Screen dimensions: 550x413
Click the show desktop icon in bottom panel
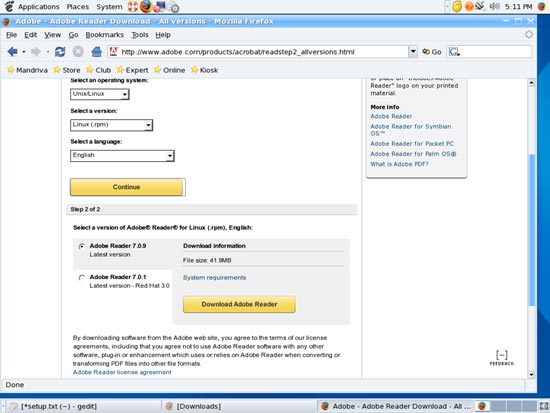[x=544, y=406]
